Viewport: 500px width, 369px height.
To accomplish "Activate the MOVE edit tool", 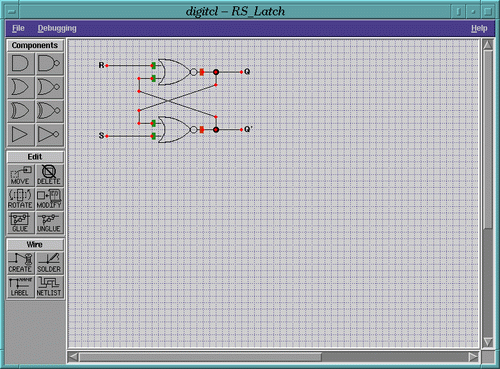I will pyautogui.click(x=20, y=175).
